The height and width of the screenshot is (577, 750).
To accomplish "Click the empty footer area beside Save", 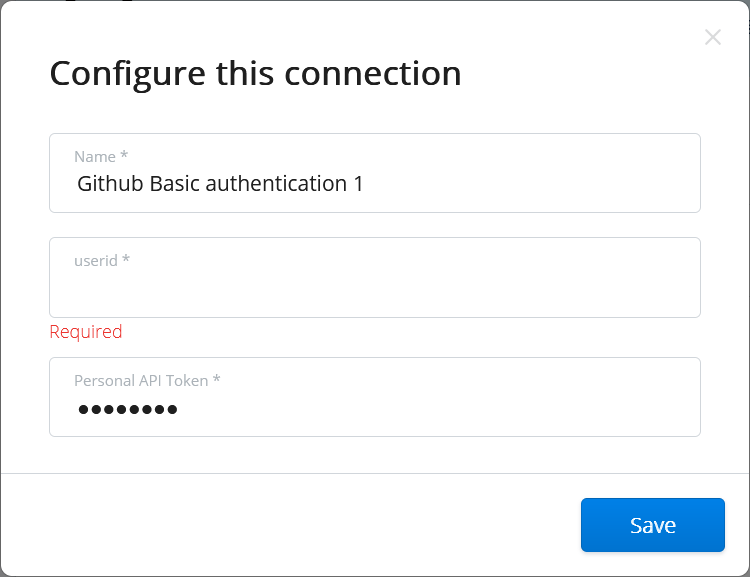I will pos(300,525).
